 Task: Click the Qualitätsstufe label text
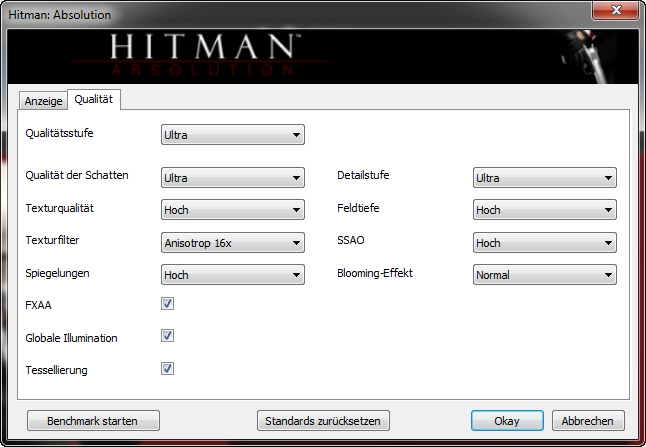tap(59, 133)
